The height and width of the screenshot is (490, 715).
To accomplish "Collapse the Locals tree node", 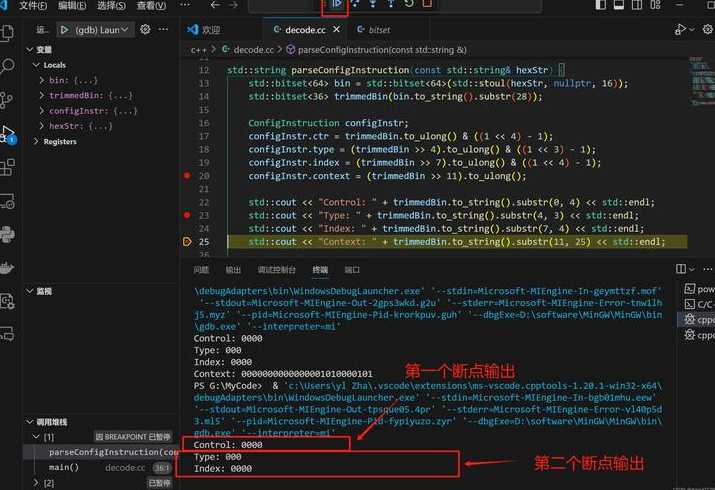I will (x=36, y=65).
